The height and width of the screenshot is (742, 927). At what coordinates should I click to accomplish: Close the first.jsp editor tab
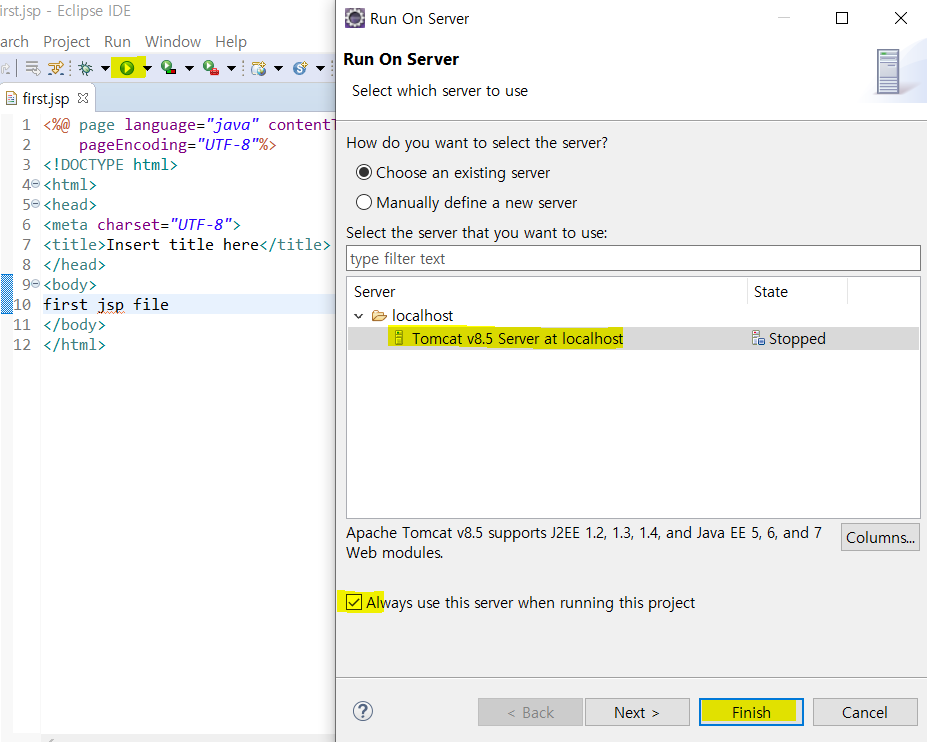click(x=83, y=98)
